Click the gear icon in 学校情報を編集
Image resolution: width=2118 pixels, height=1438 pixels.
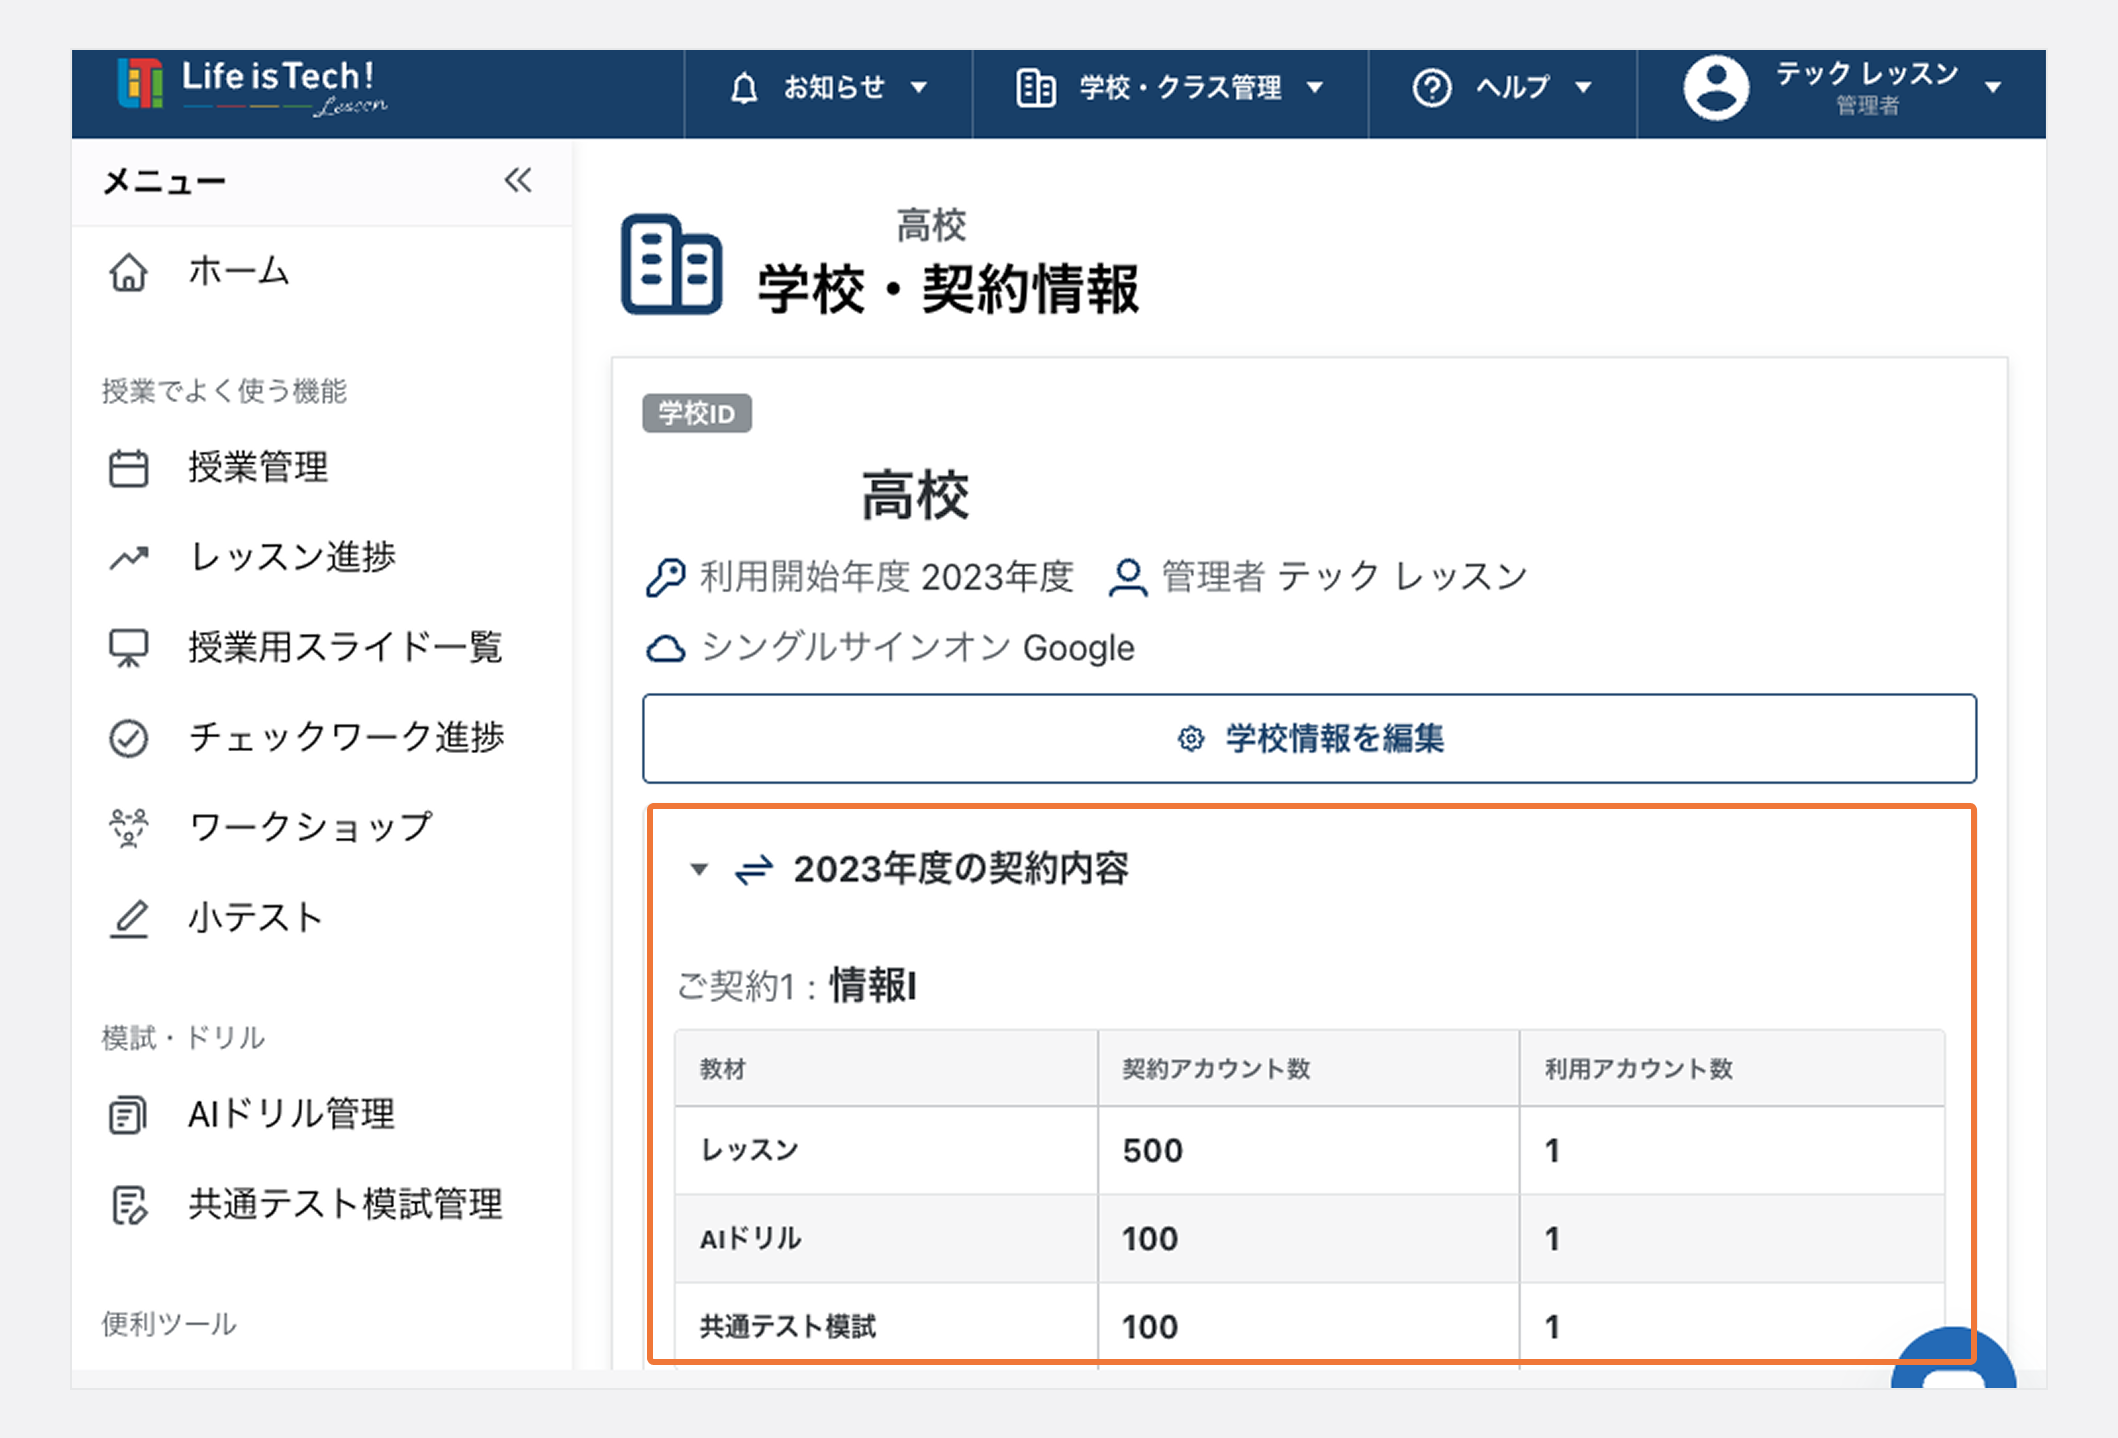point(1190,739)
